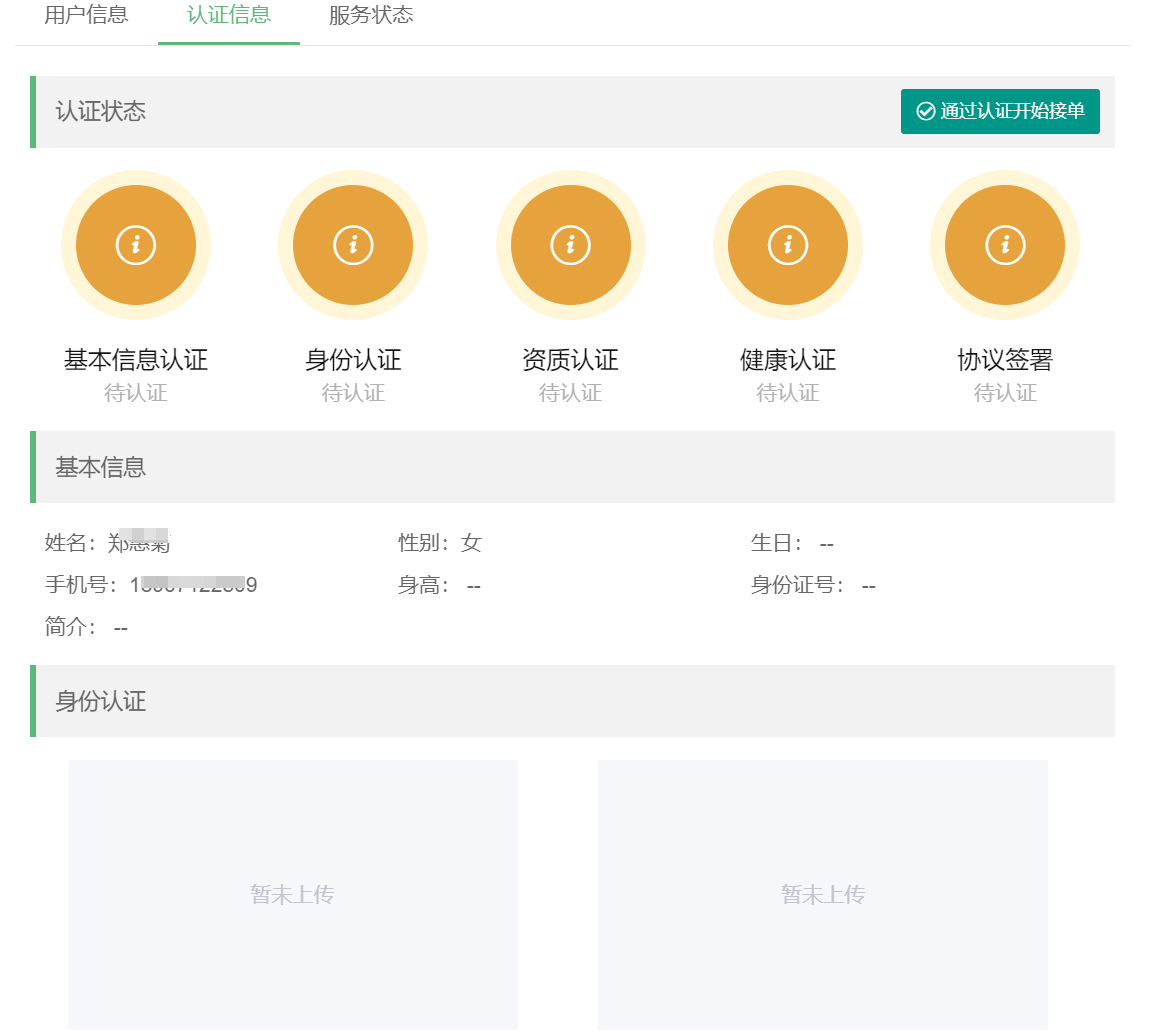Click the 通过认证开始接单 button
Viewport: 1156px width, 1033px height.
[x=1000, y=111]
